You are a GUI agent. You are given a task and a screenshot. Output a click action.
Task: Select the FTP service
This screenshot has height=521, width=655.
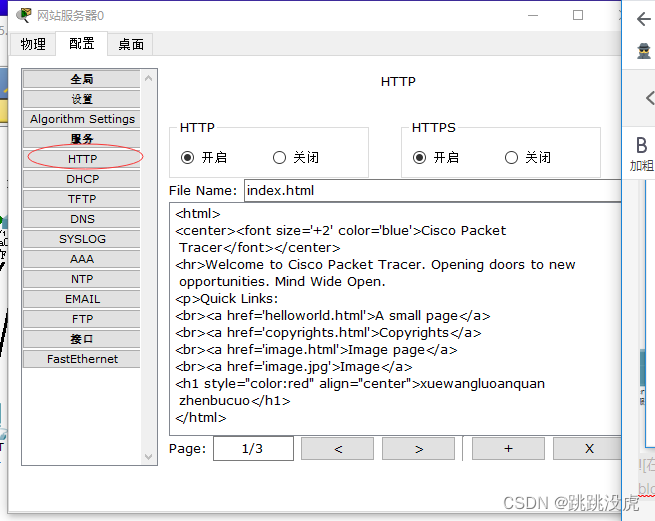(x=82, y=319)
